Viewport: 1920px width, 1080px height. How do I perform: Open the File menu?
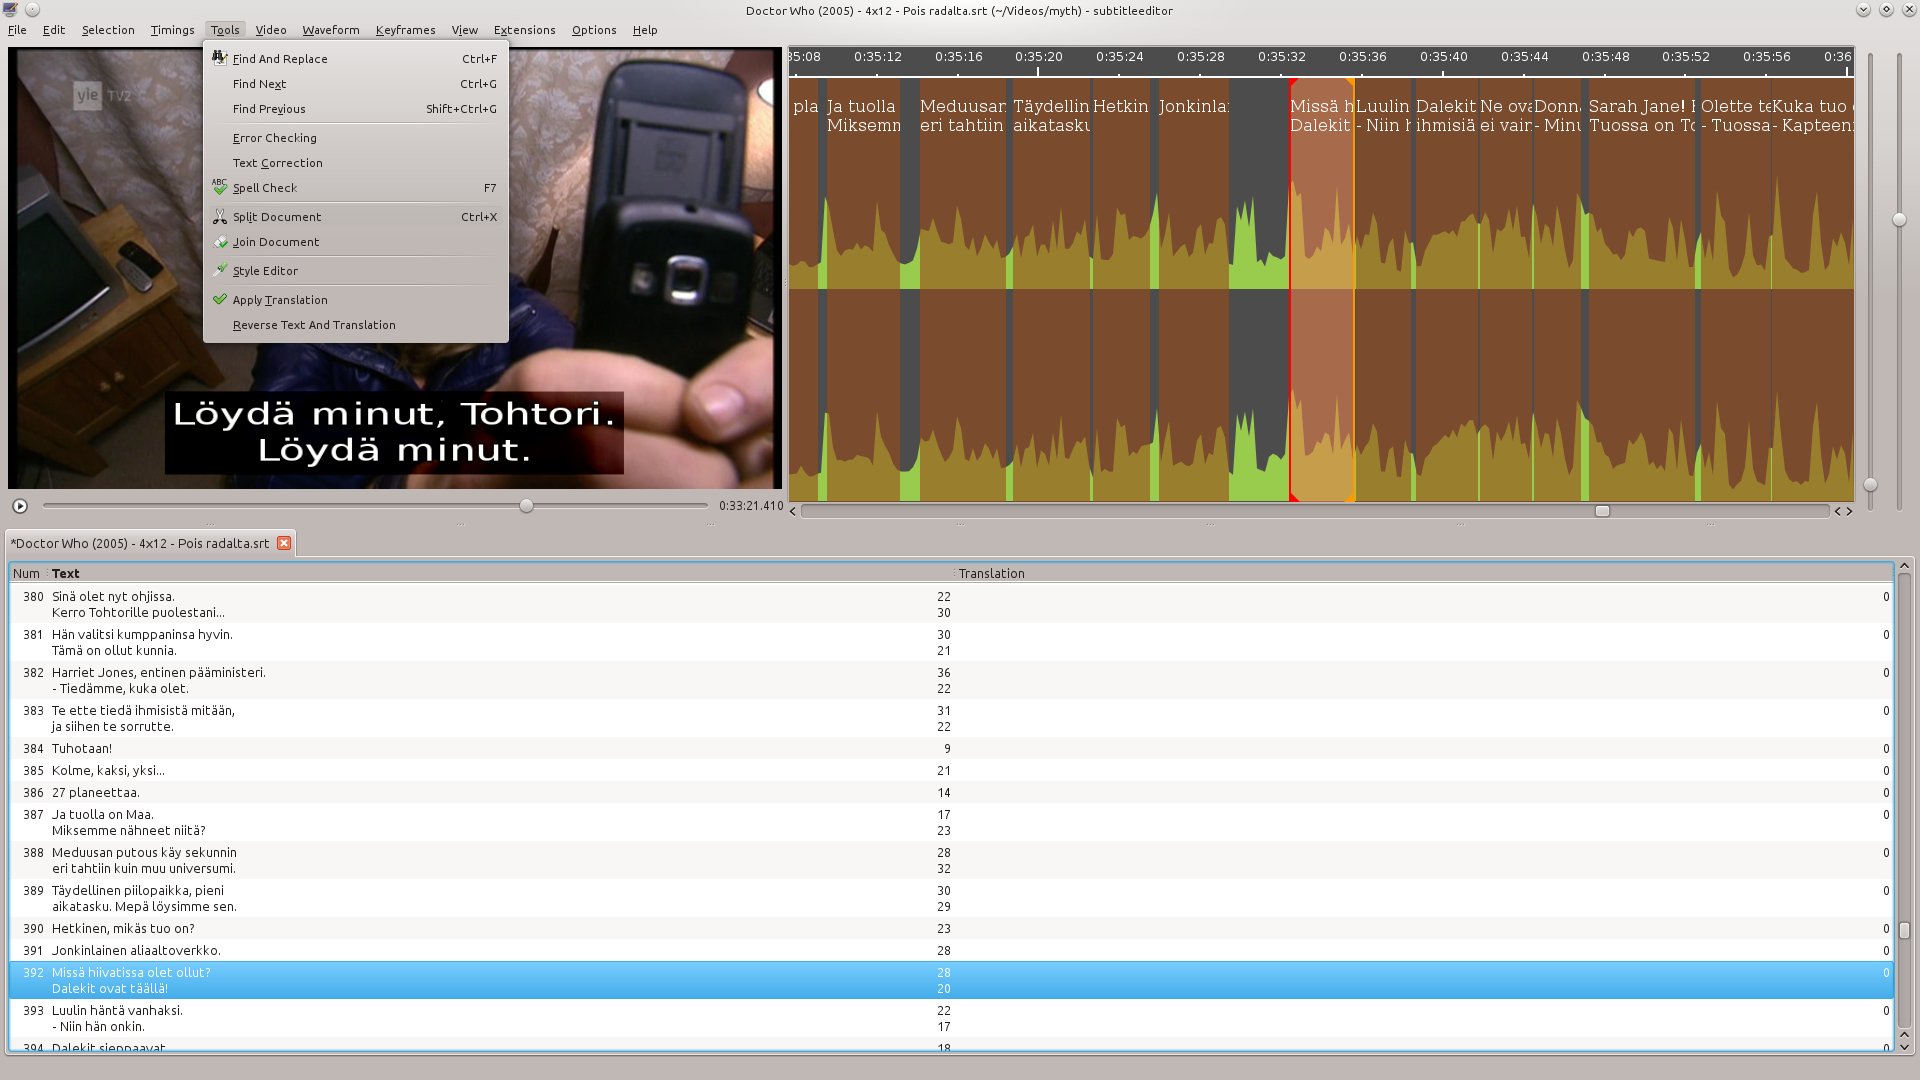point(17,30)
